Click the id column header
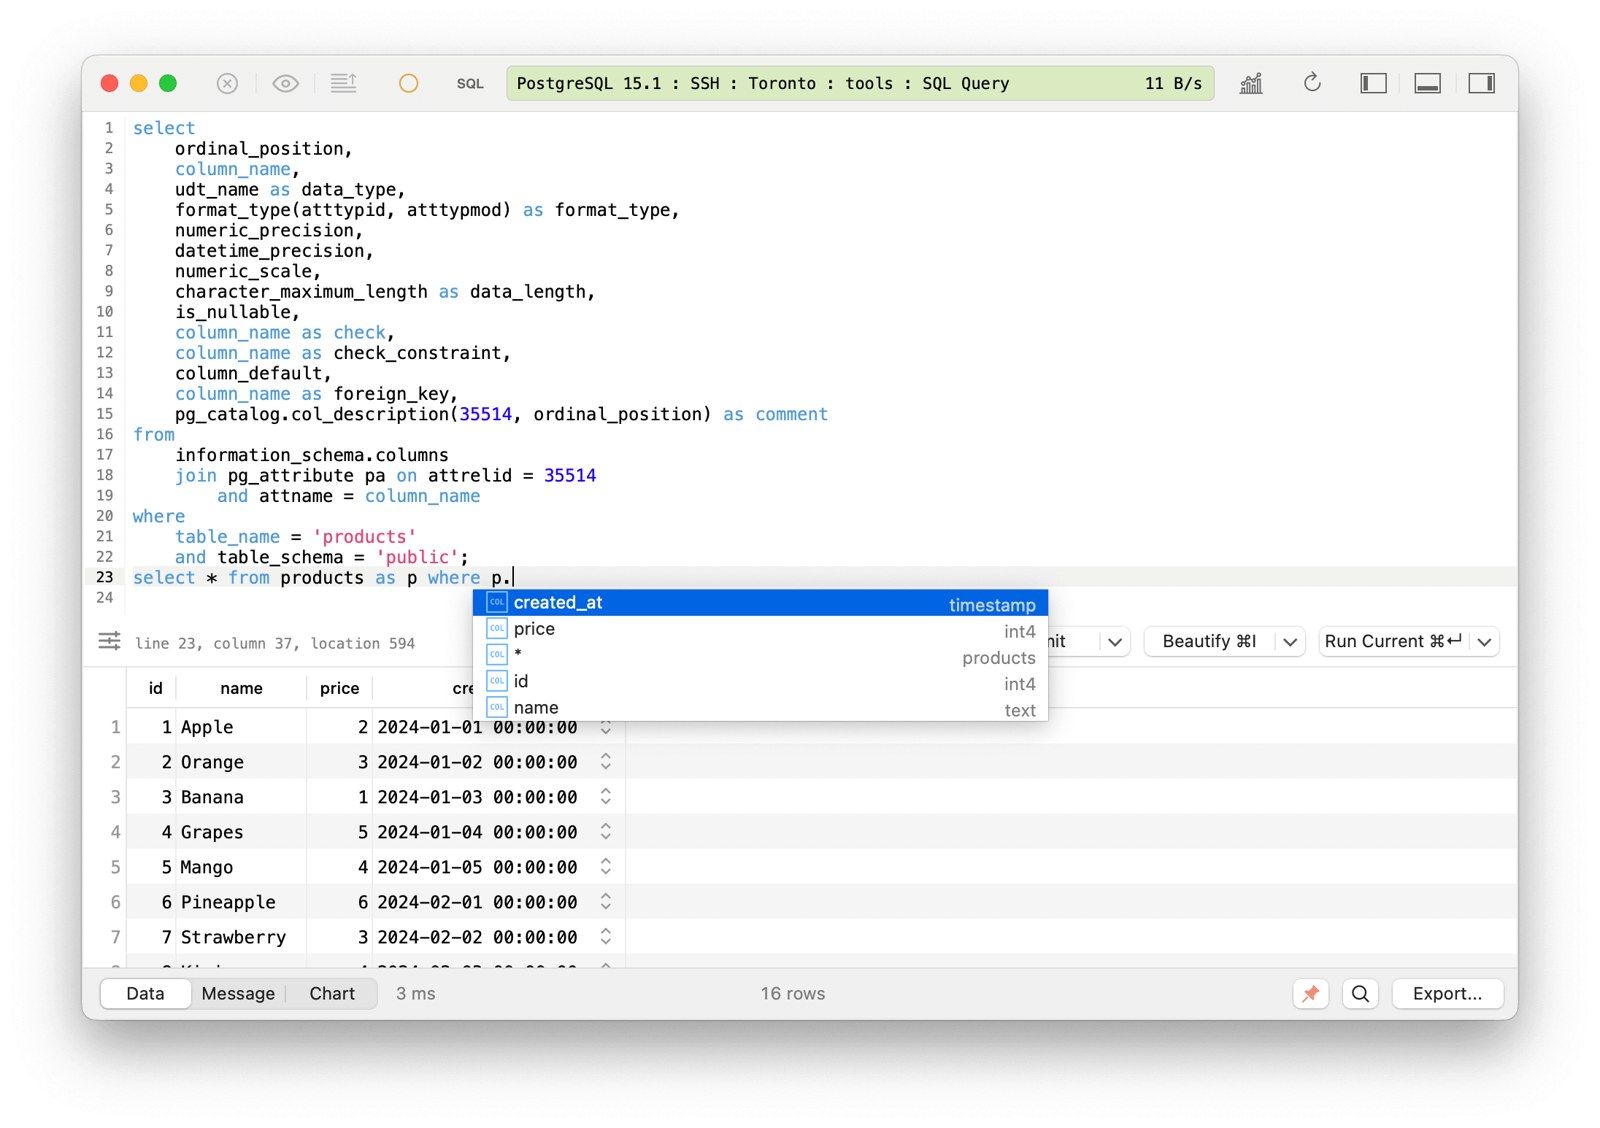 [x=155, y=688]
